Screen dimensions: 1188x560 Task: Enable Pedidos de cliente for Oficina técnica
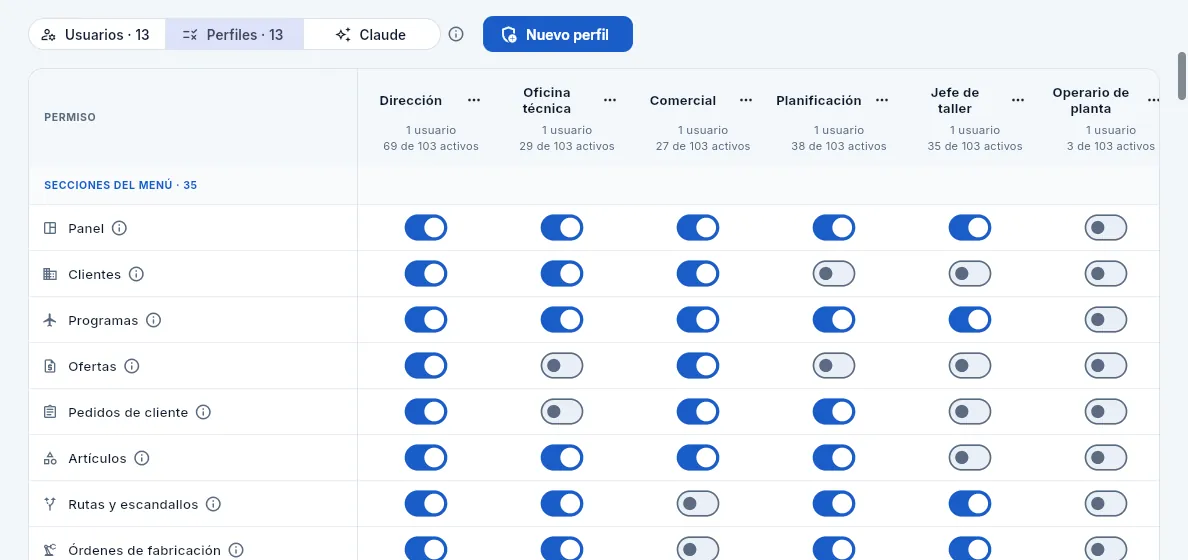(561, 412)
